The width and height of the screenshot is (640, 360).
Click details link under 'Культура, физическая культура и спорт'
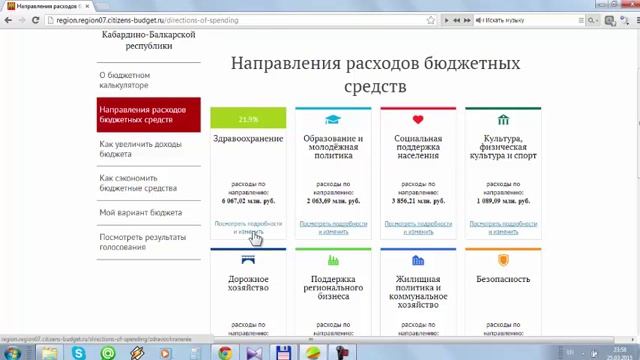pos(503,228)
